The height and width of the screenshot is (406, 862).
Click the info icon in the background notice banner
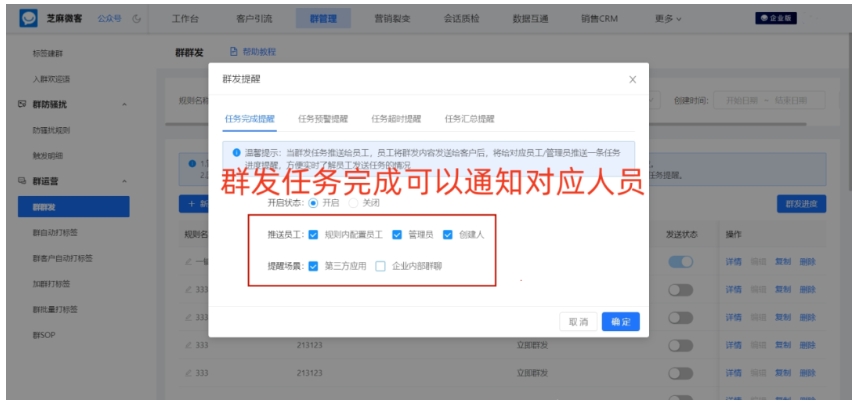[x=192, y=164]
